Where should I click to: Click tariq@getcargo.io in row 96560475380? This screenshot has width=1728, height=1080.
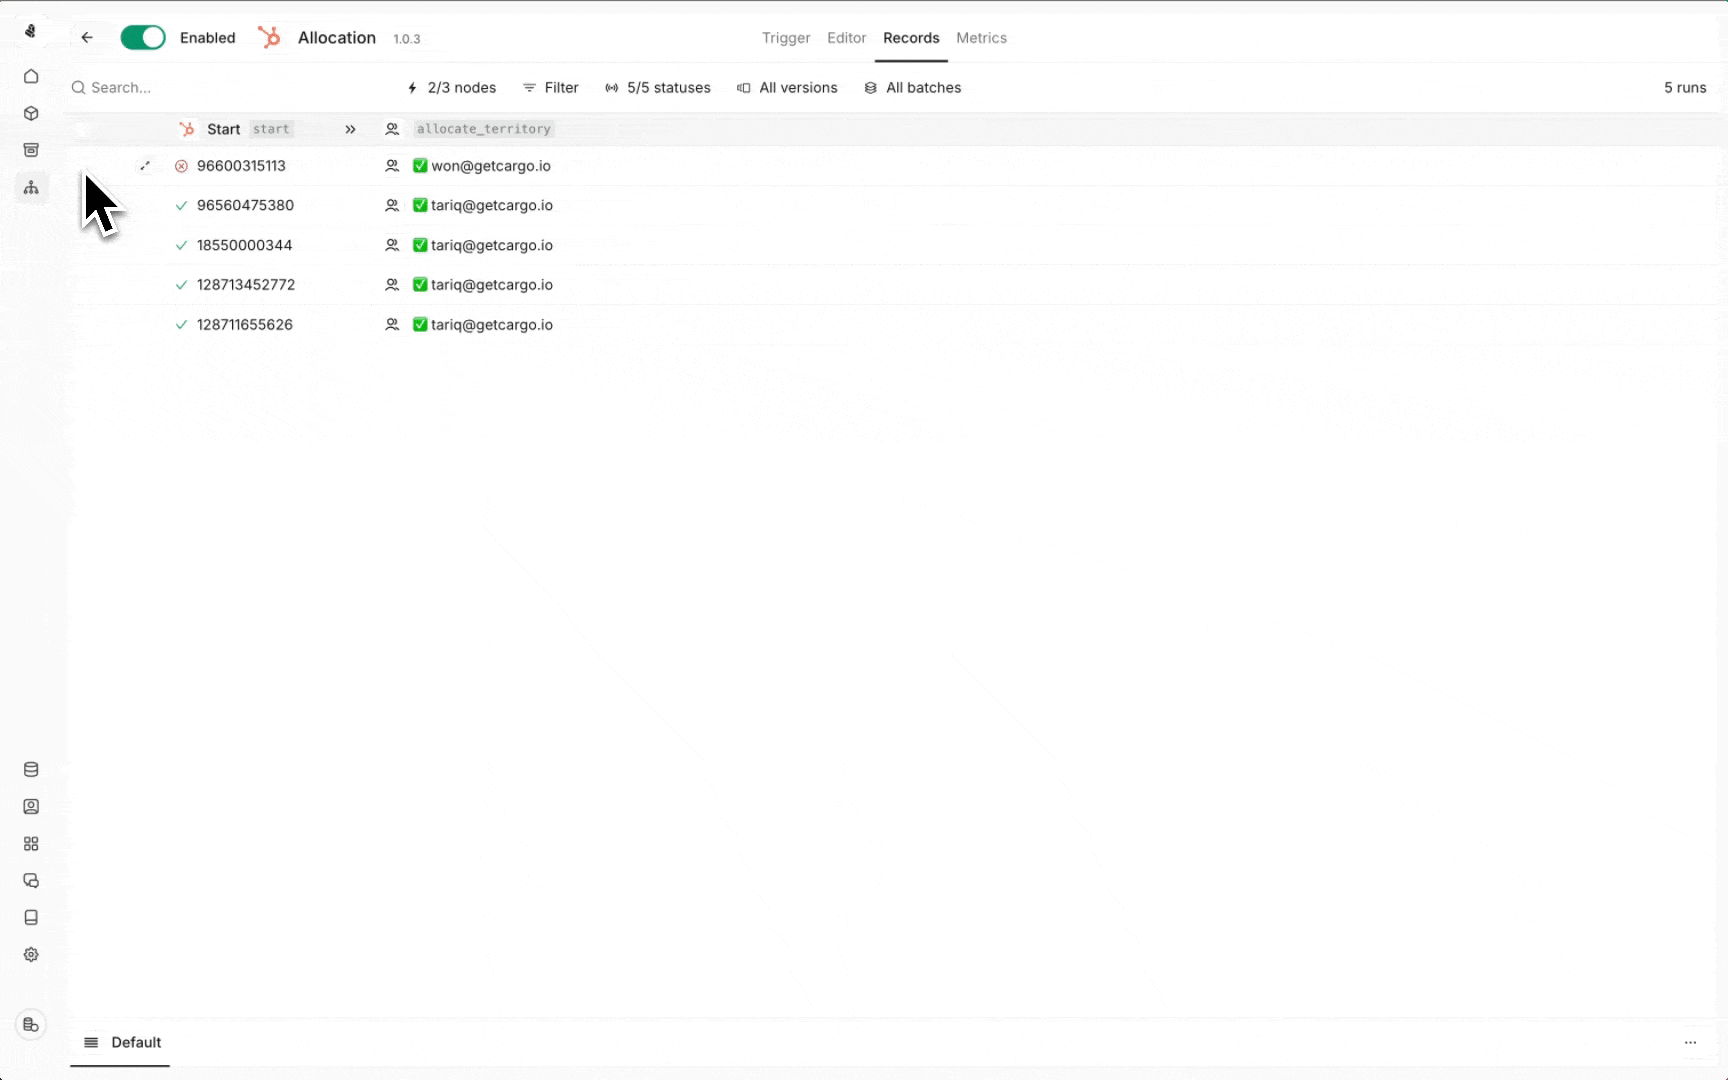[492, 206]
